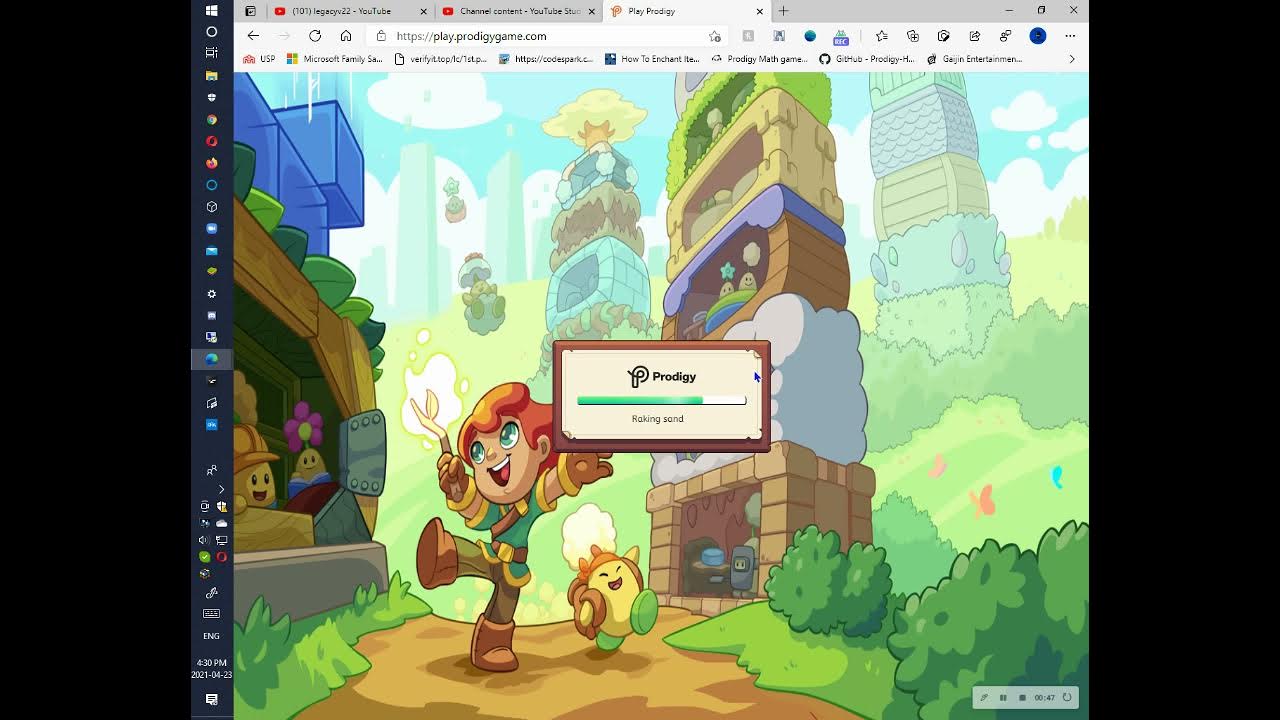1280x720 pixels.
Task: Pause the screen recording control
Action: pos(1003,698)
